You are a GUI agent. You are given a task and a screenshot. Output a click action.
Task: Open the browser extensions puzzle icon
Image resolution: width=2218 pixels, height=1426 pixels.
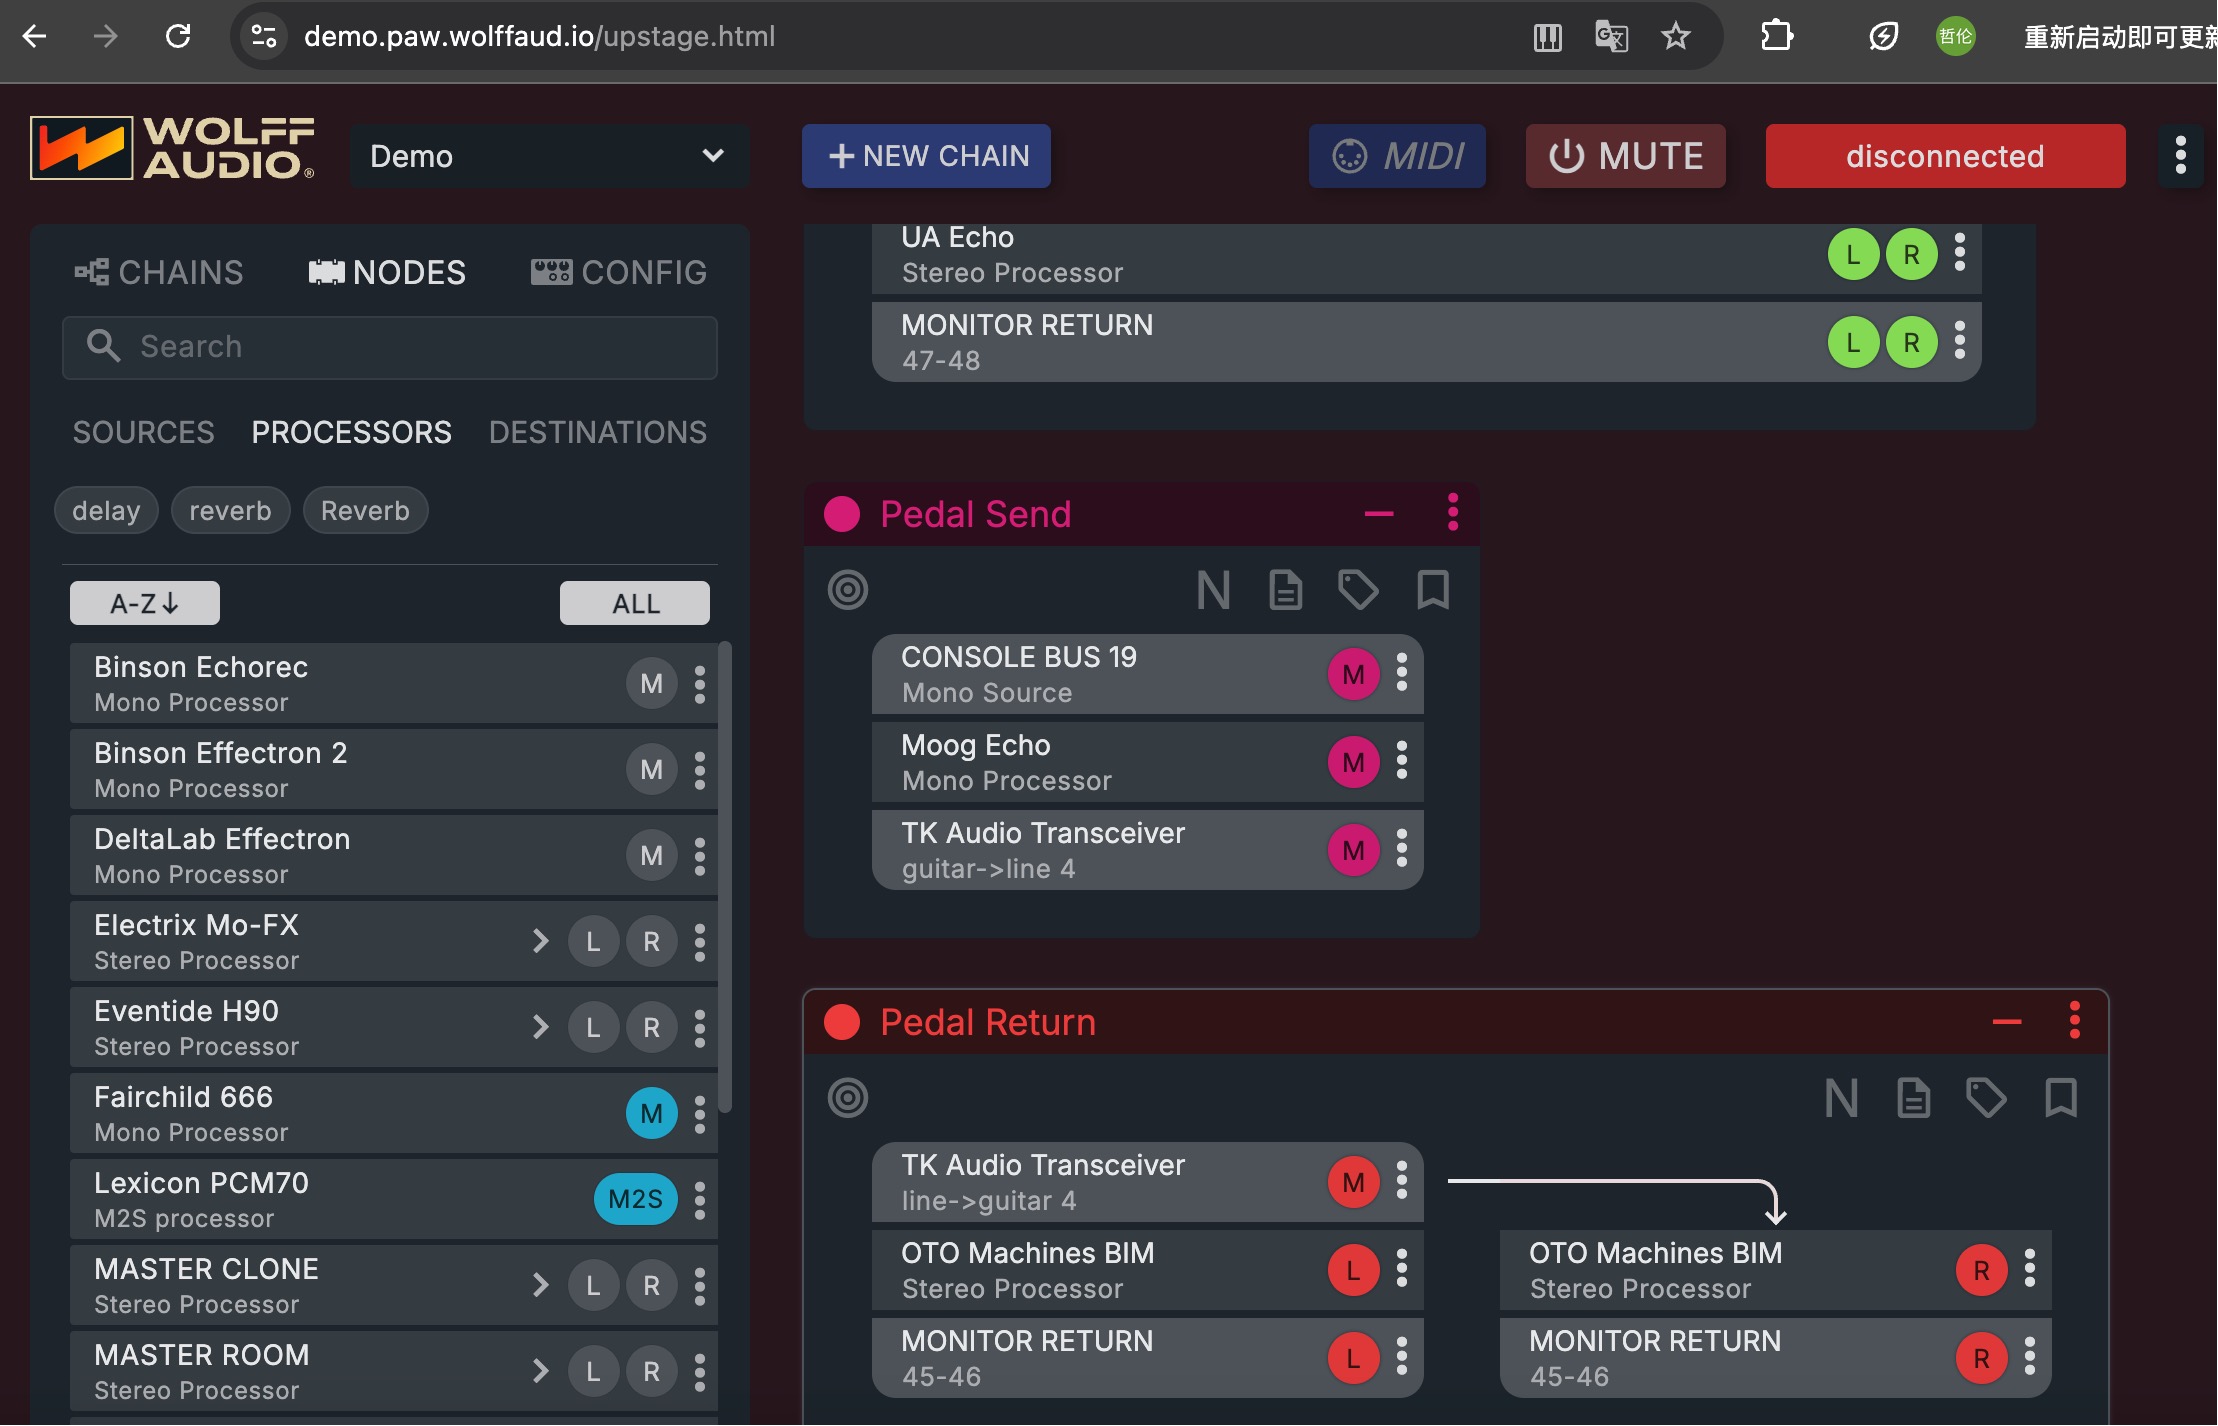tap(1776, 37)
